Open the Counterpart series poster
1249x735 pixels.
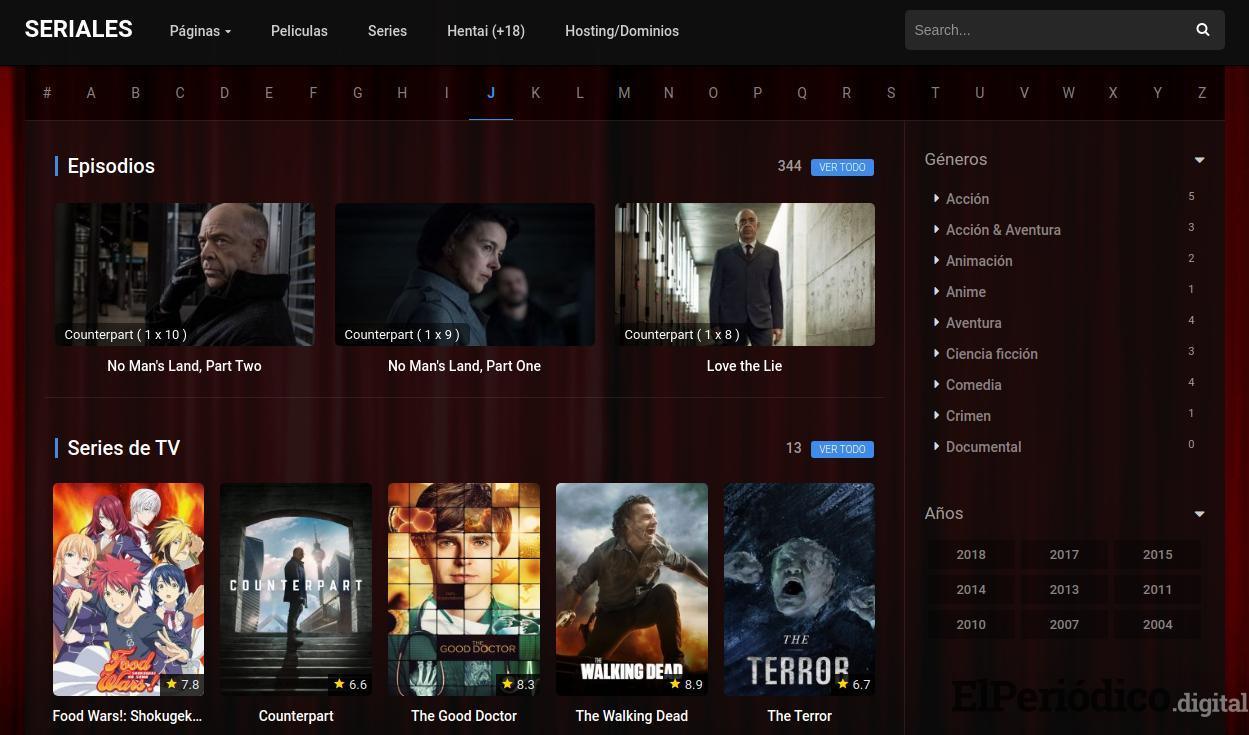click(296, 589)
